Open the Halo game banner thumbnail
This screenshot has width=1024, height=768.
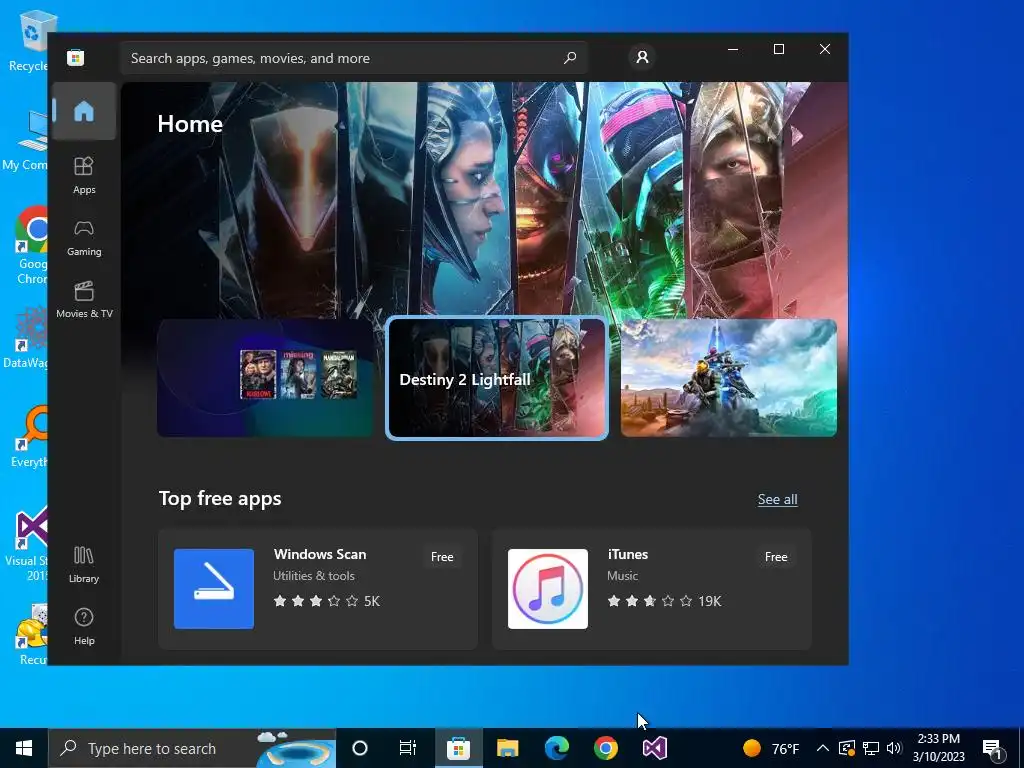pyautogui.click(x=728, y=377)
